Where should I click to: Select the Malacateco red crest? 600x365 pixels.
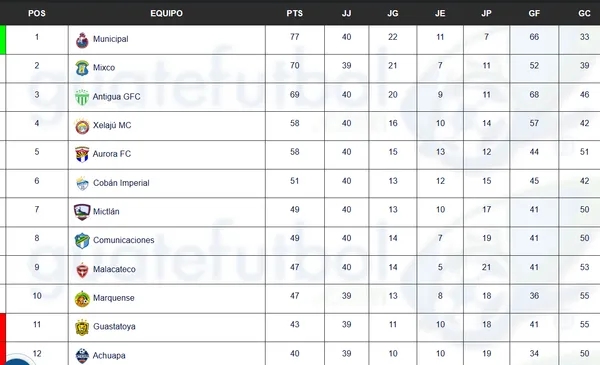coord(82,270)
